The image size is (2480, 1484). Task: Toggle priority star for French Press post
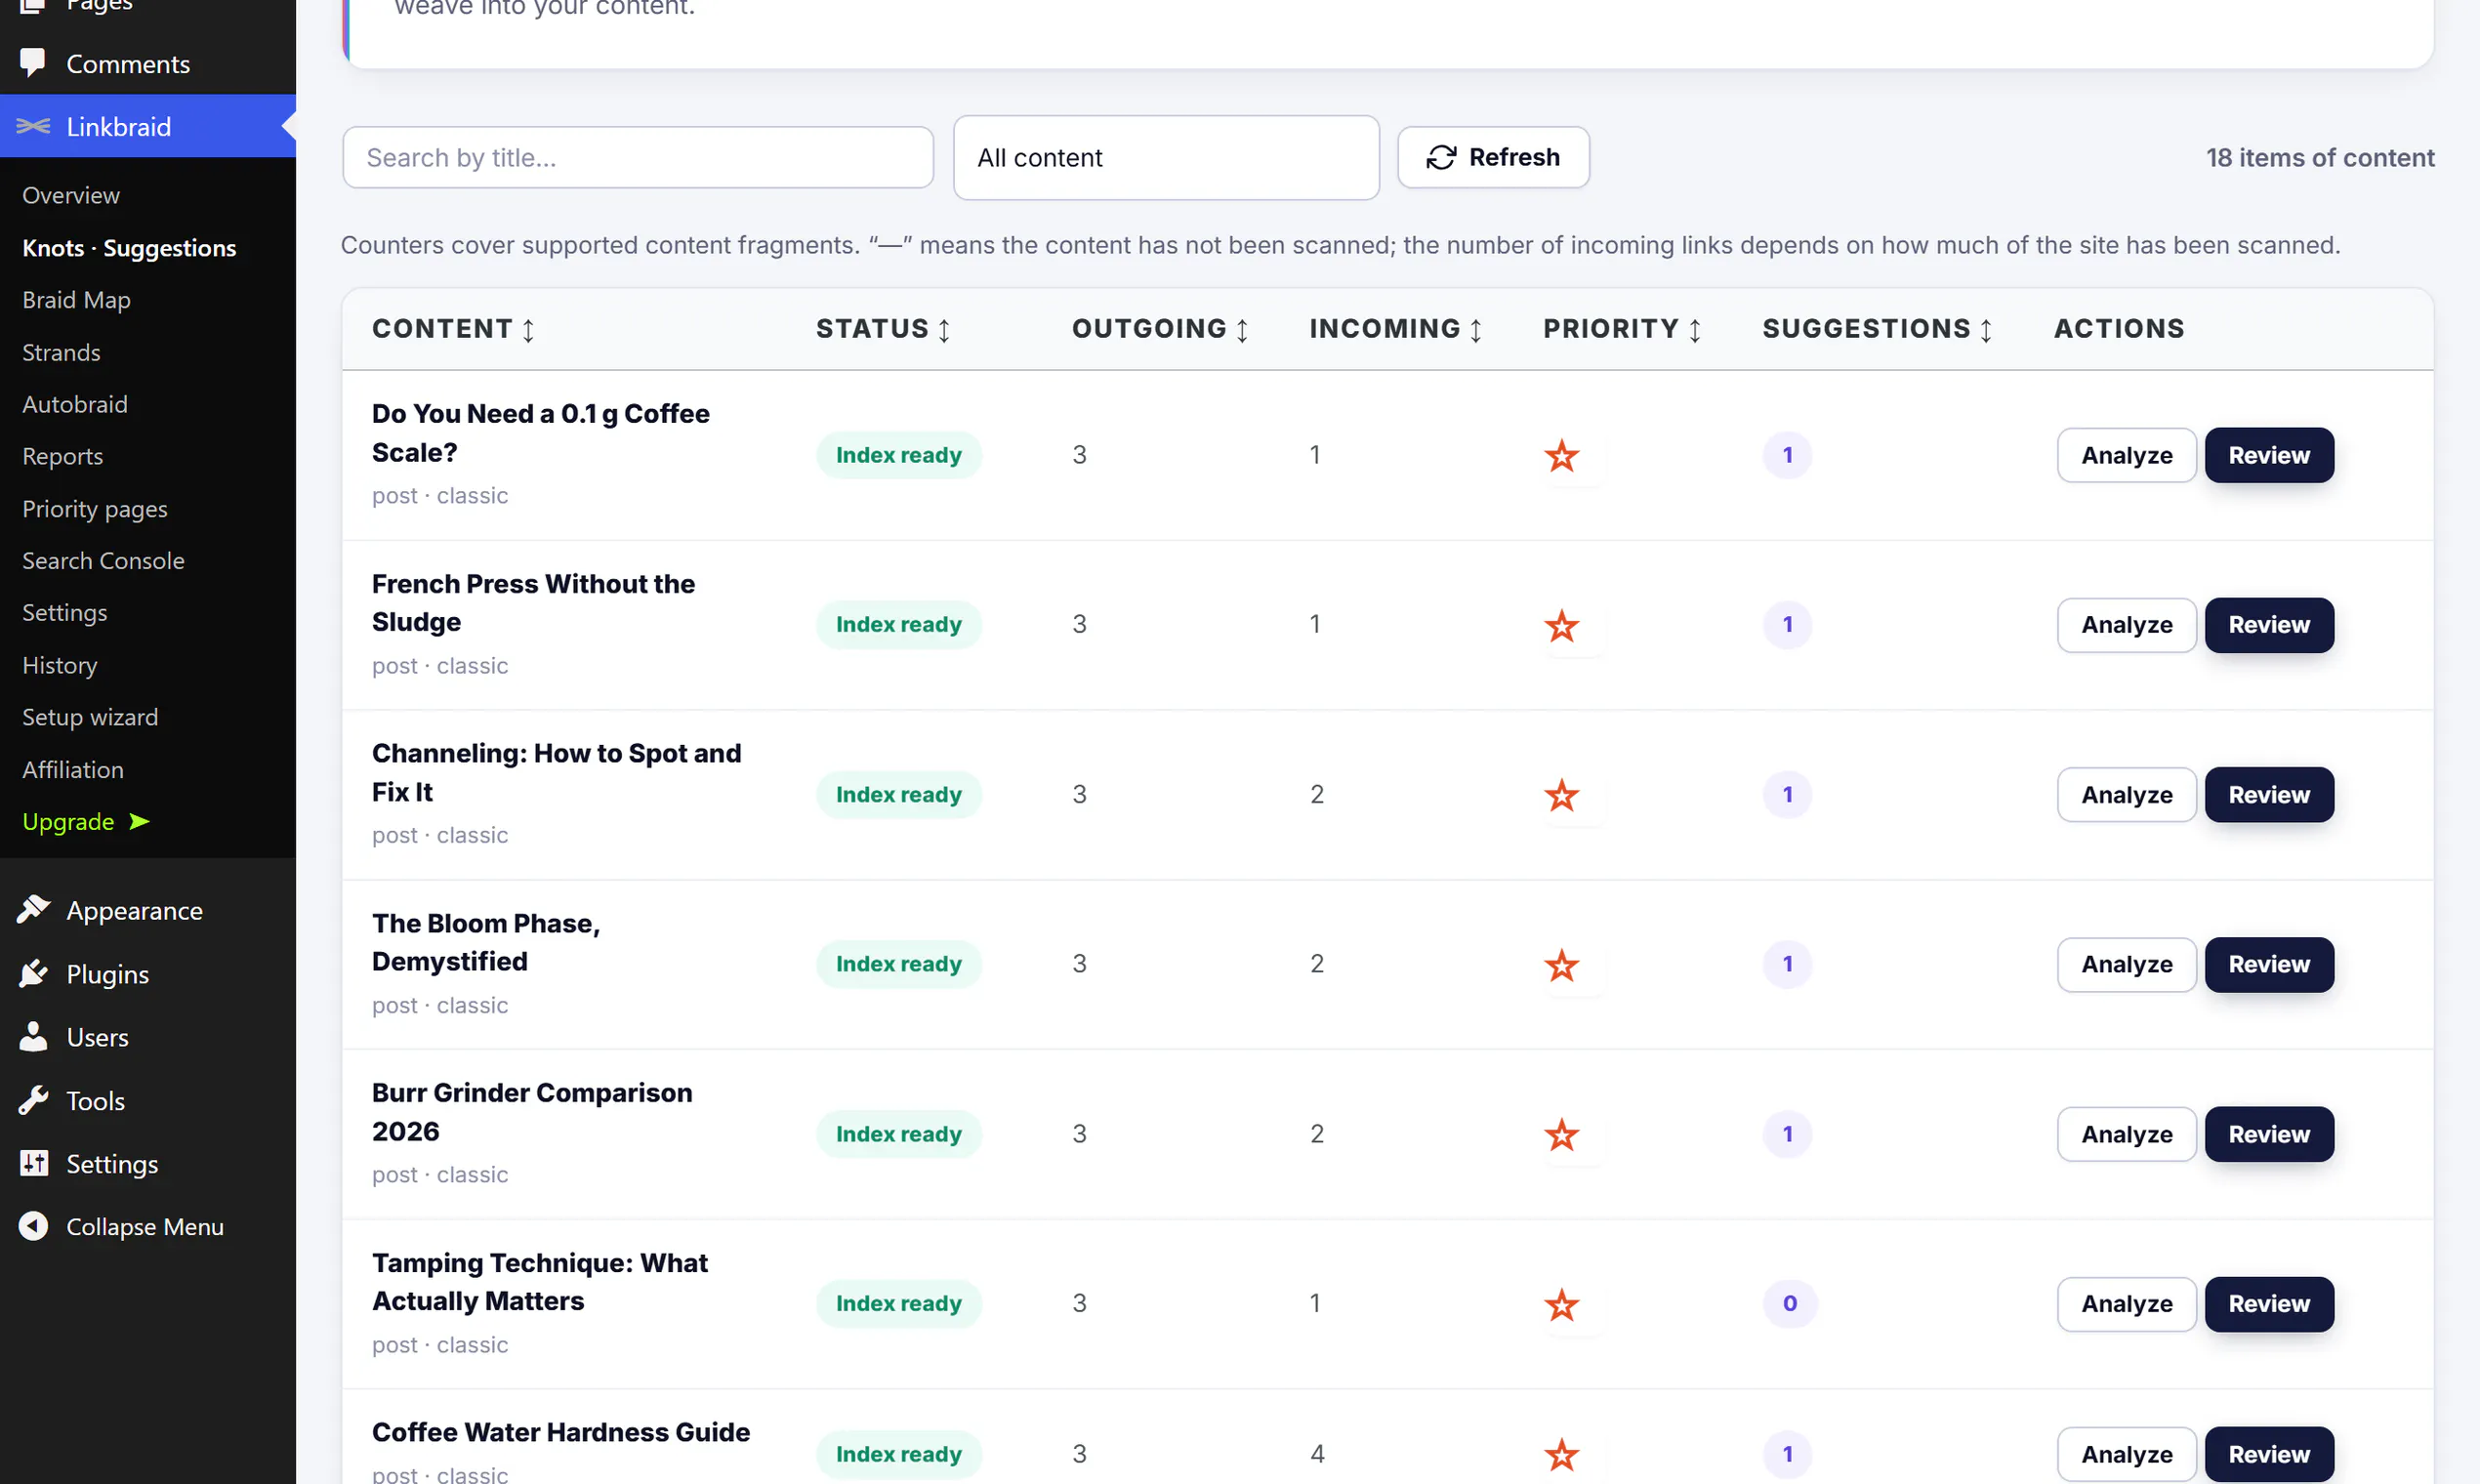1561,626
